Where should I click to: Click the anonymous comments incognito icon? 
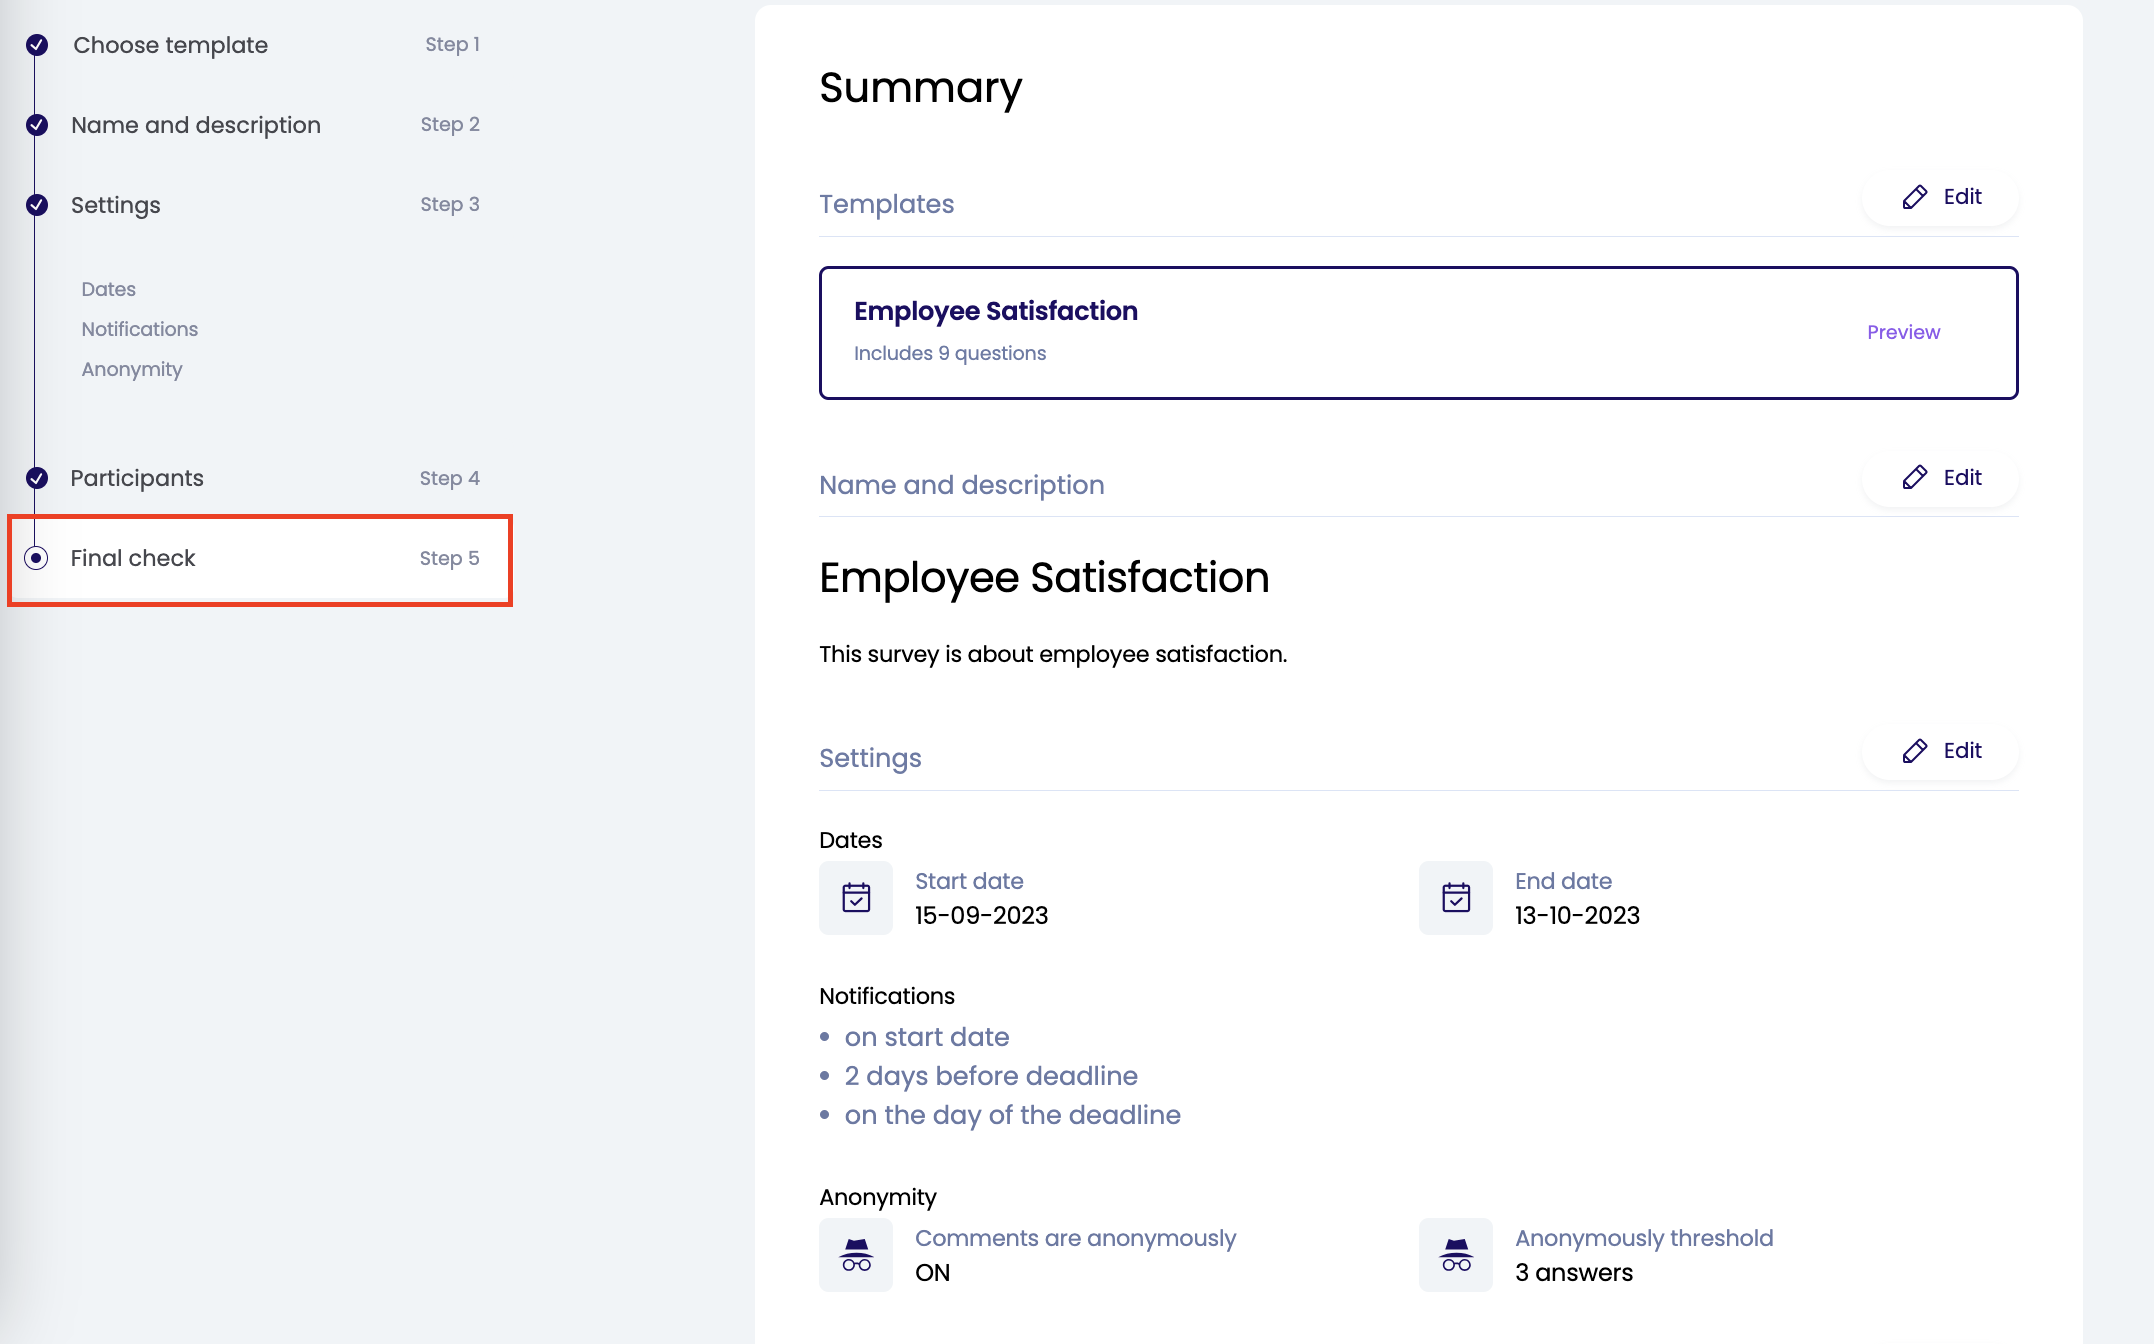[856, 1254]
